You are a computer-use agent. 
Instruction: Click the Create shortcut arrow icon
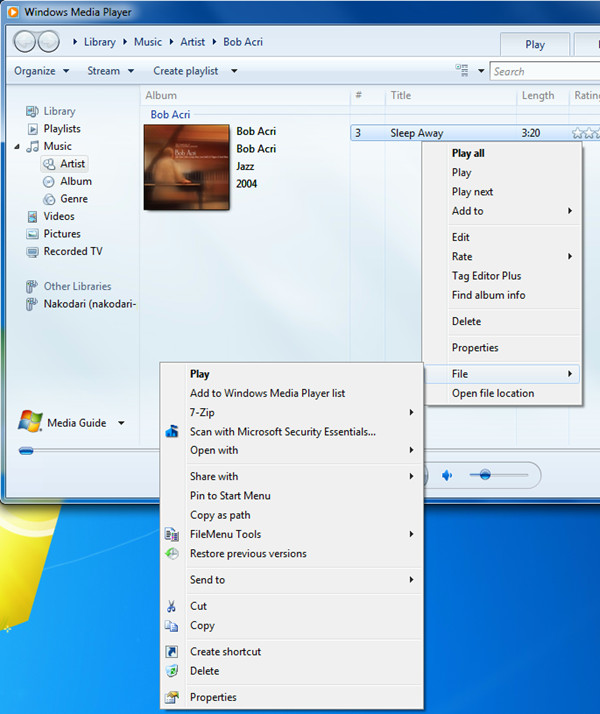172,652
